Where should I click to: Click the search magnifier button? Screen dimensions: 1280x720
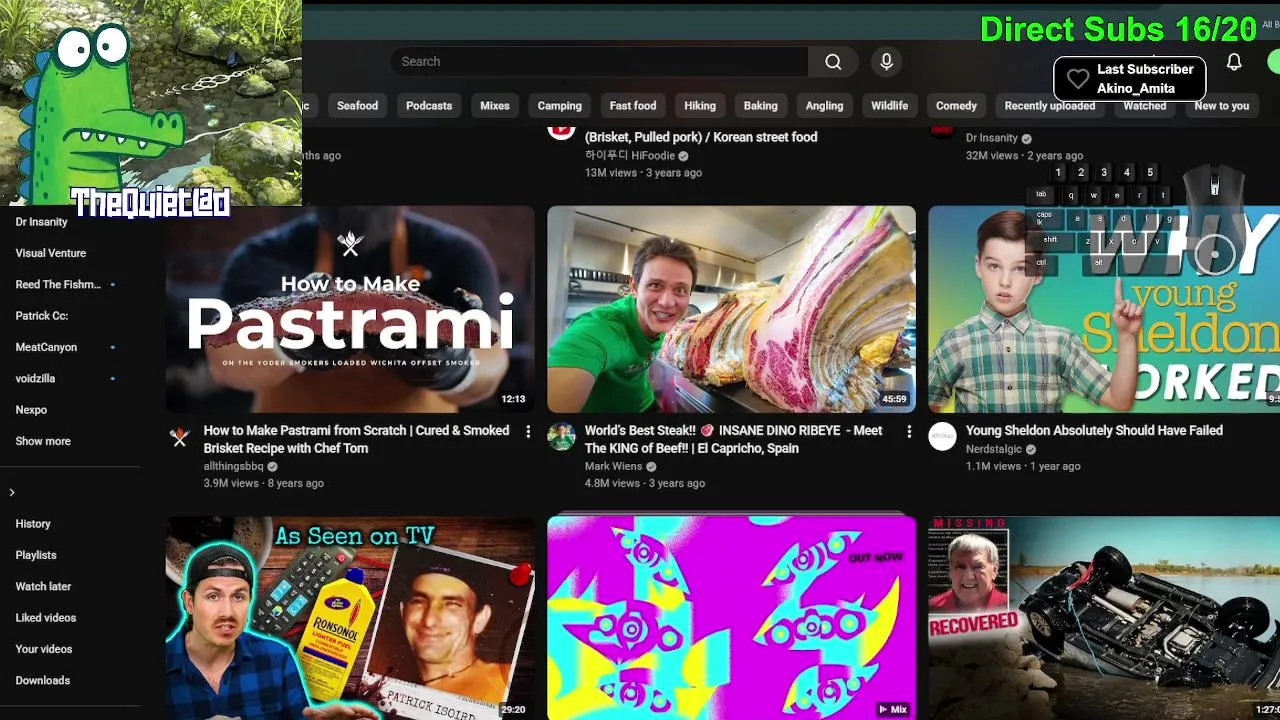tap(833, 61)
